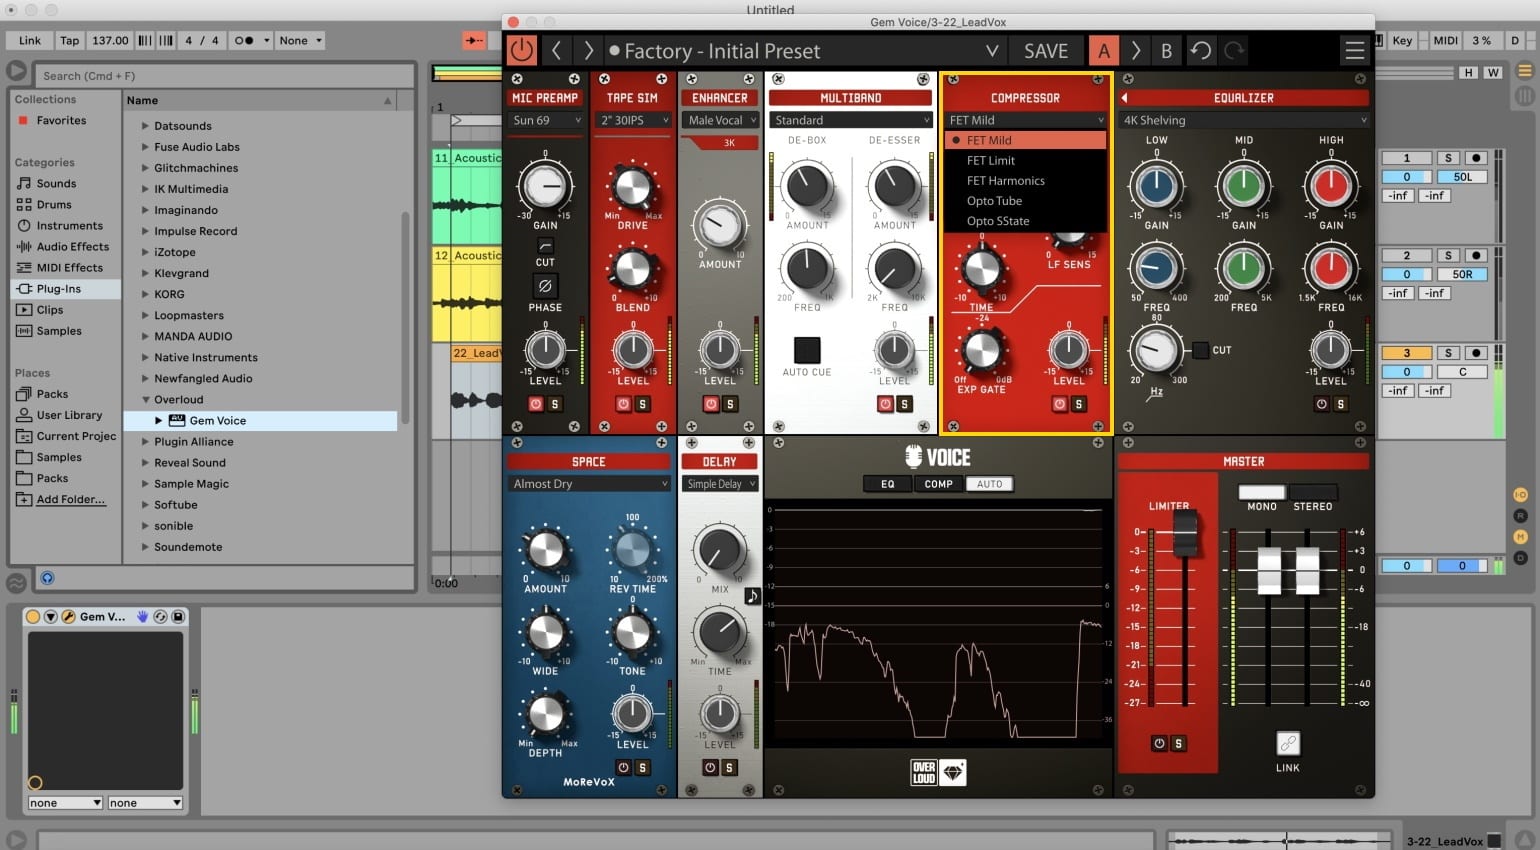Toggle Compressor module power button
Image resolution: width=1540 pixels, height=850 pixels.
coord(1060,404)
